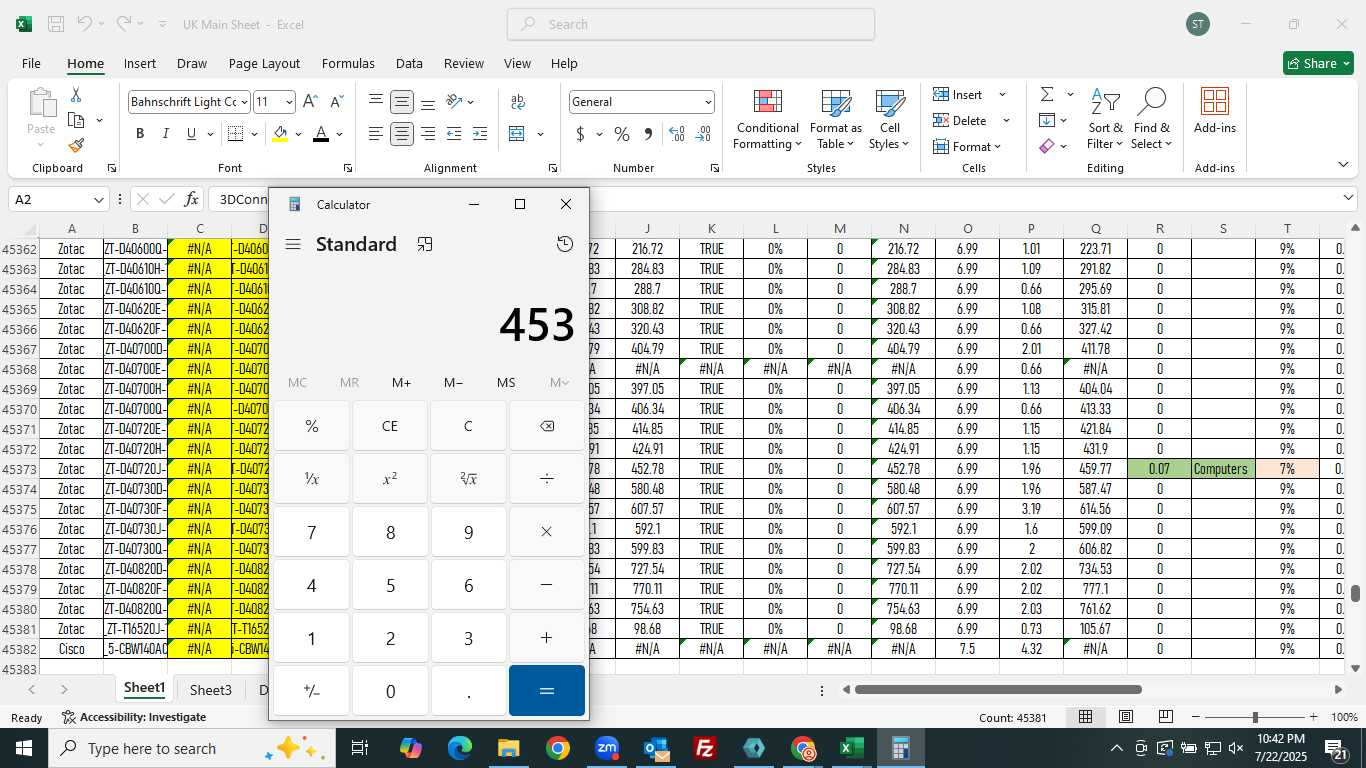
Task: Open the Sheet3 worksheet tab
Action: 210,690
